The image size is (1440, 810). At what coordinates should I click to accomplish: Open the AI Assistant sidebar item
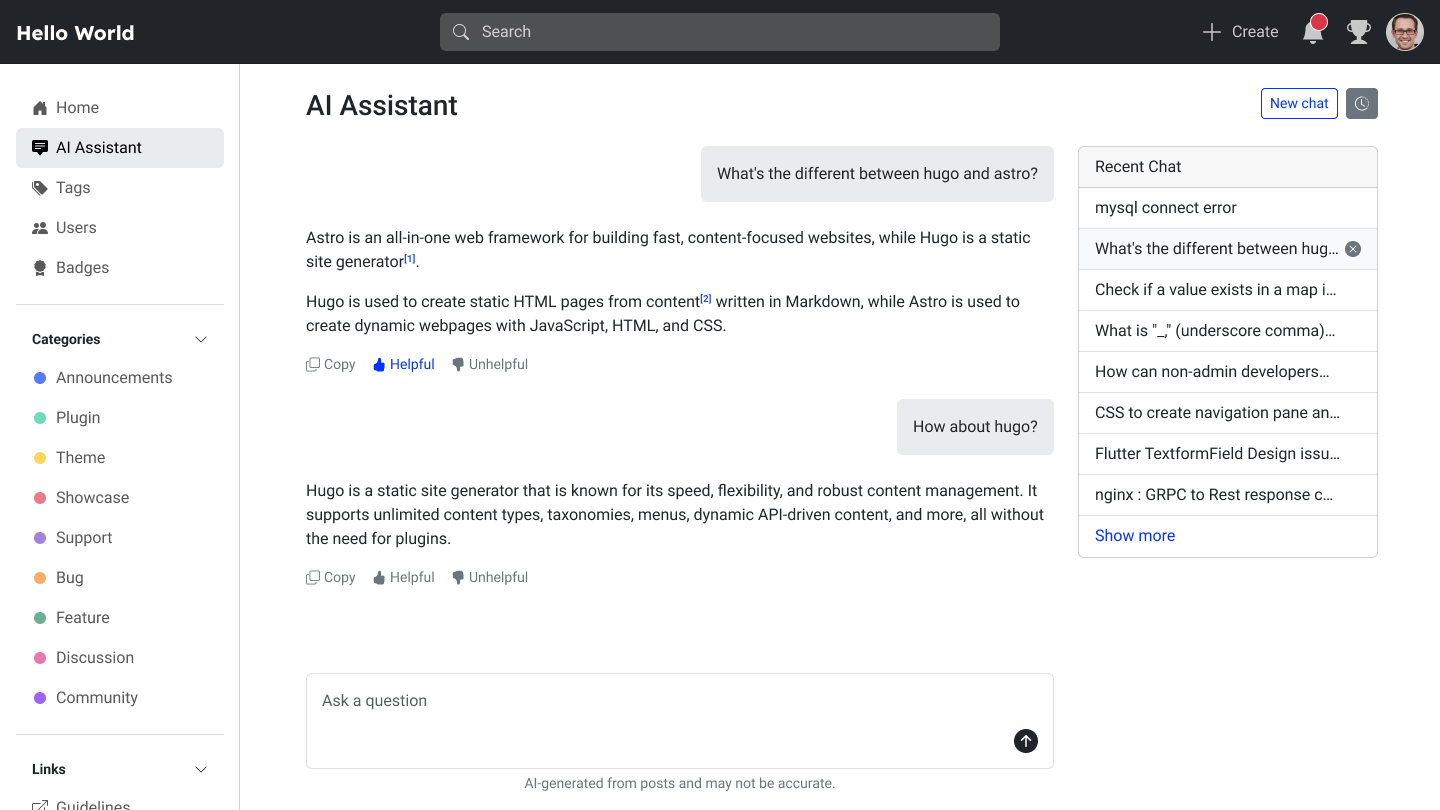[x=98, y=147]
